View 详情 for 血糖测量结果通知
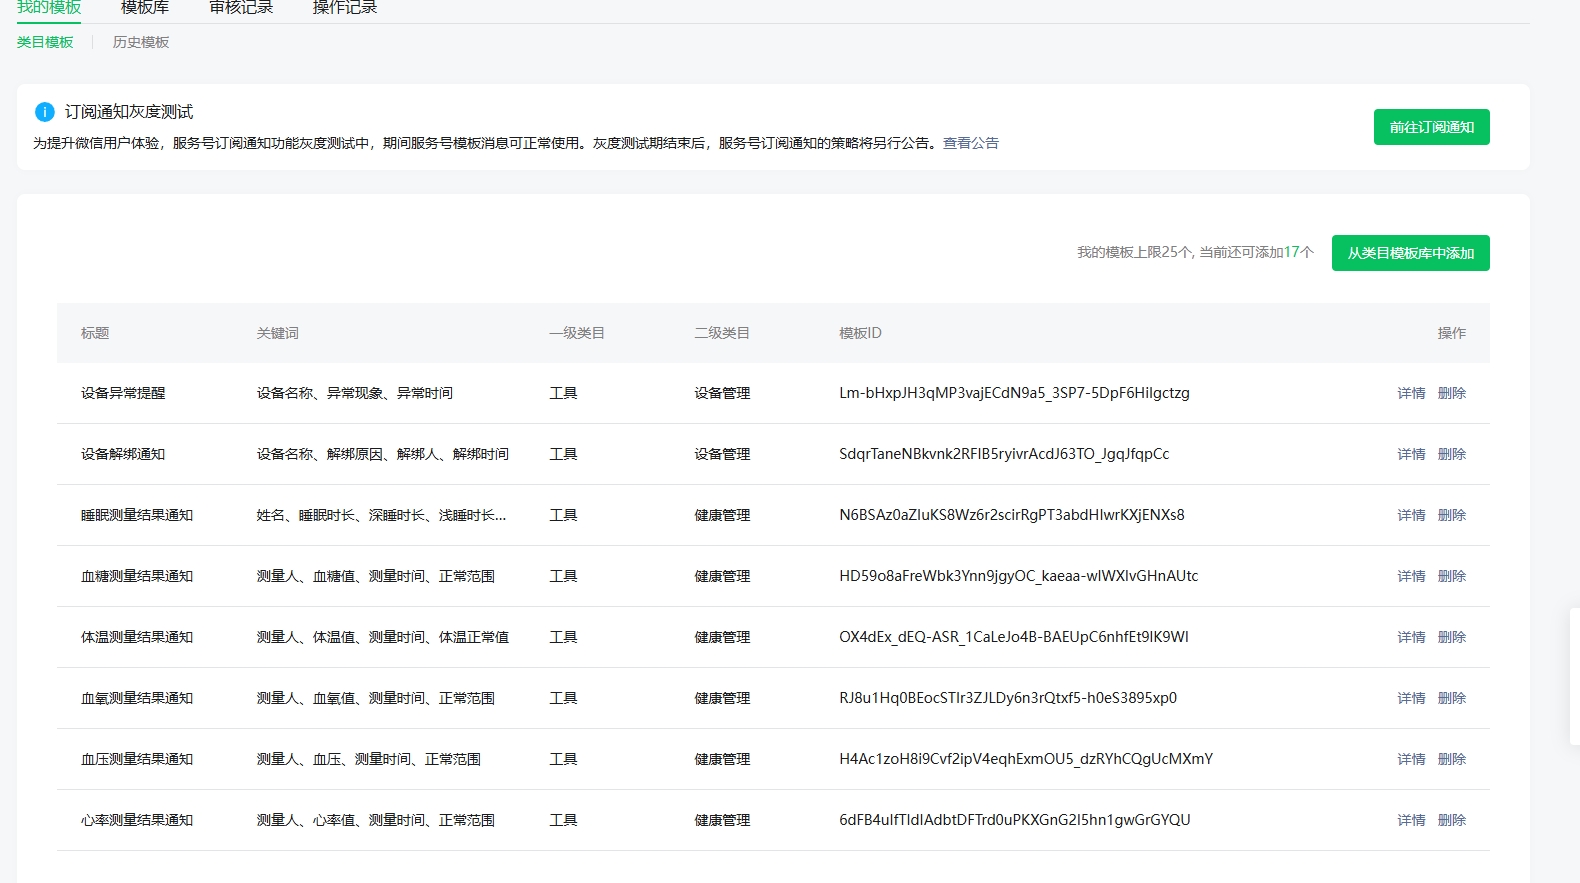 click(x=1411, y=576)
